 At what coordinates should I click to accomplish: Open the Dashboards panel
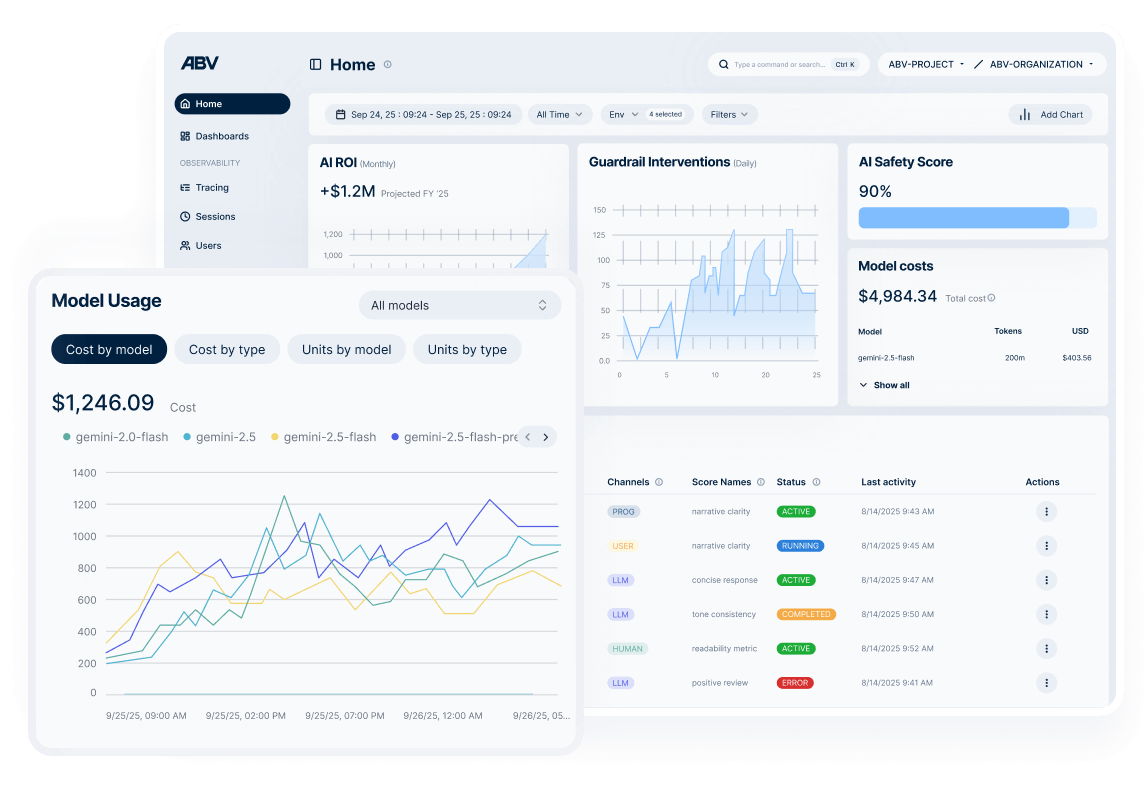click(215, 136)
